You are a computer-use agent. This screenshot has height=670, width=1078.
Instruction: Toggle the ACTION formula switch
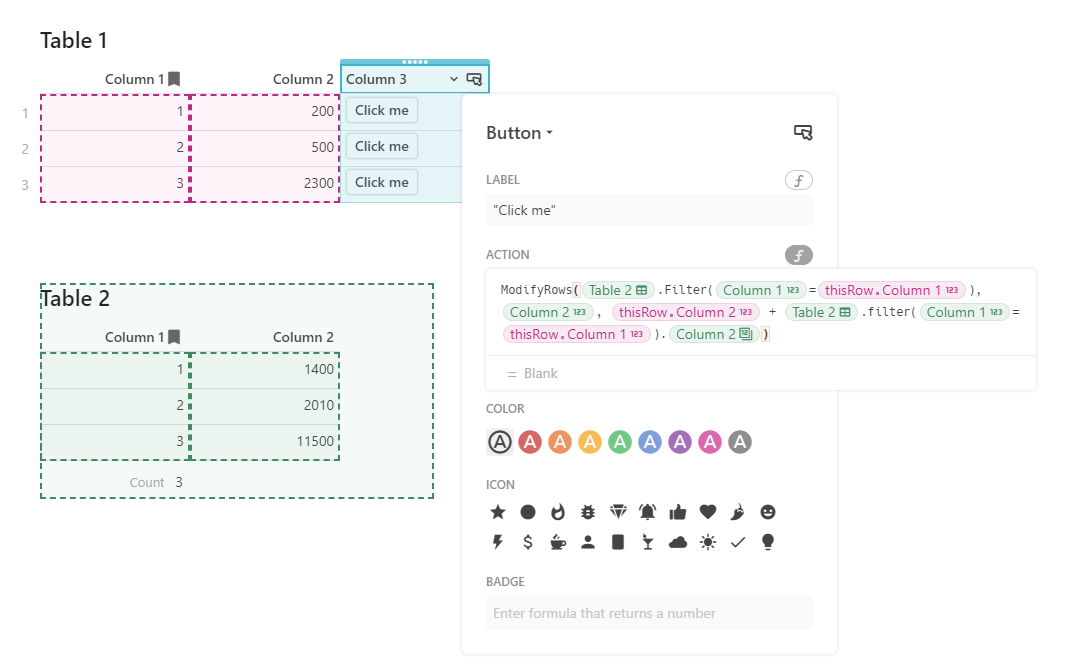pyautogui.click(x=799, y=255)
